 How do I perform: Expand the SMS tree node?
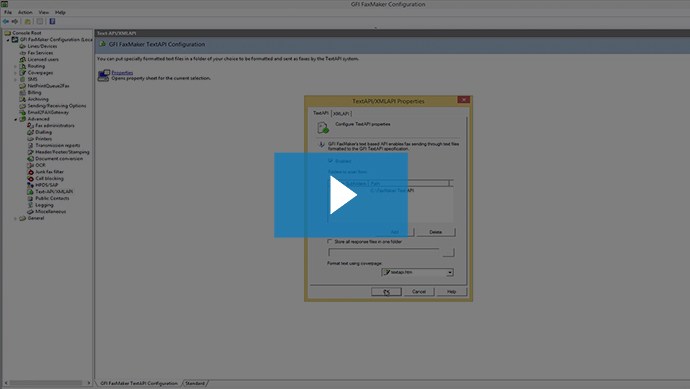[15, 79]
